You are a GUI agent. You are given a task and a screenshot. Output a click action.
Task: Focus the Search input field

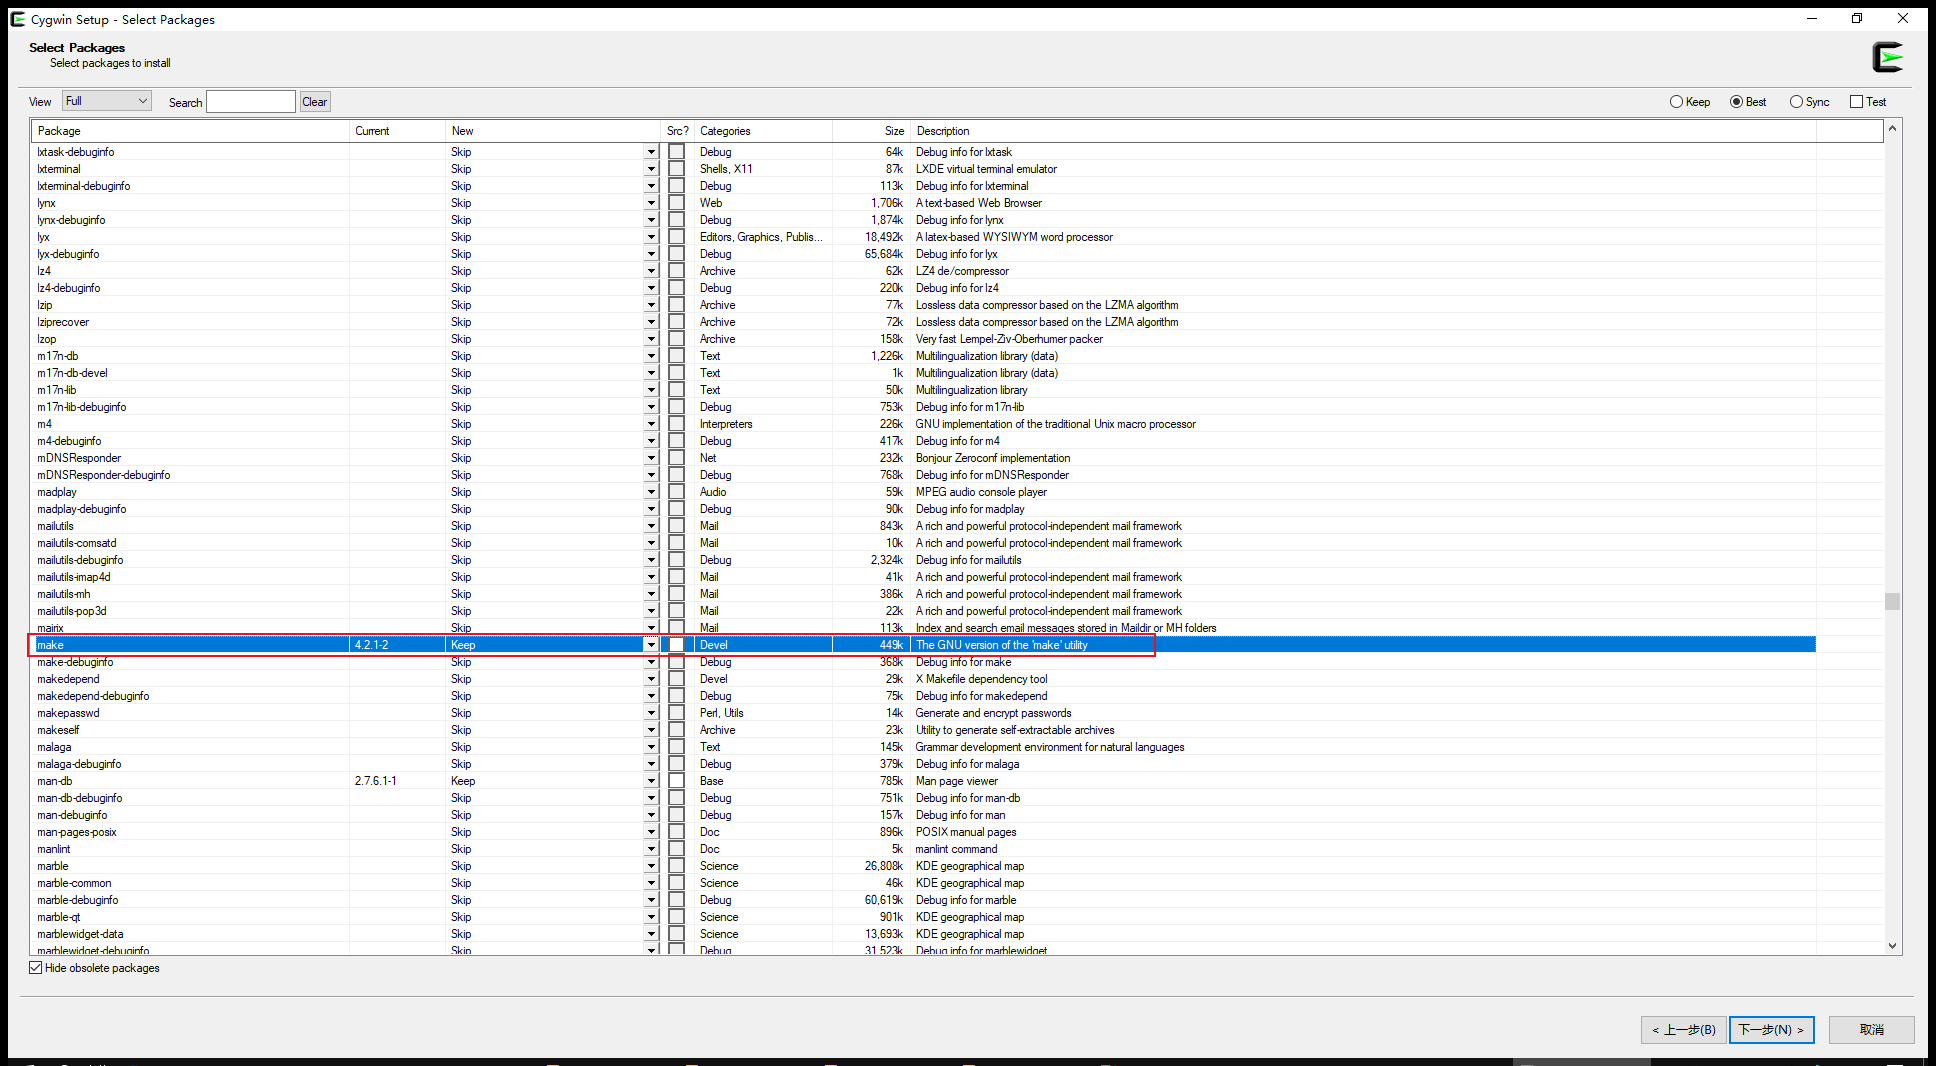pyautogui.click(x=251, y=102)
